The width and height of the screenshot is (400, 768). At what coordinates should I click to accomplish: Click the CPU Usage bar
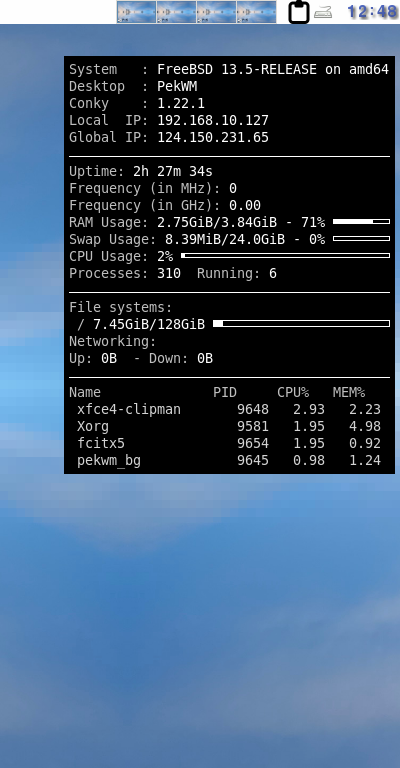point(285,256)
